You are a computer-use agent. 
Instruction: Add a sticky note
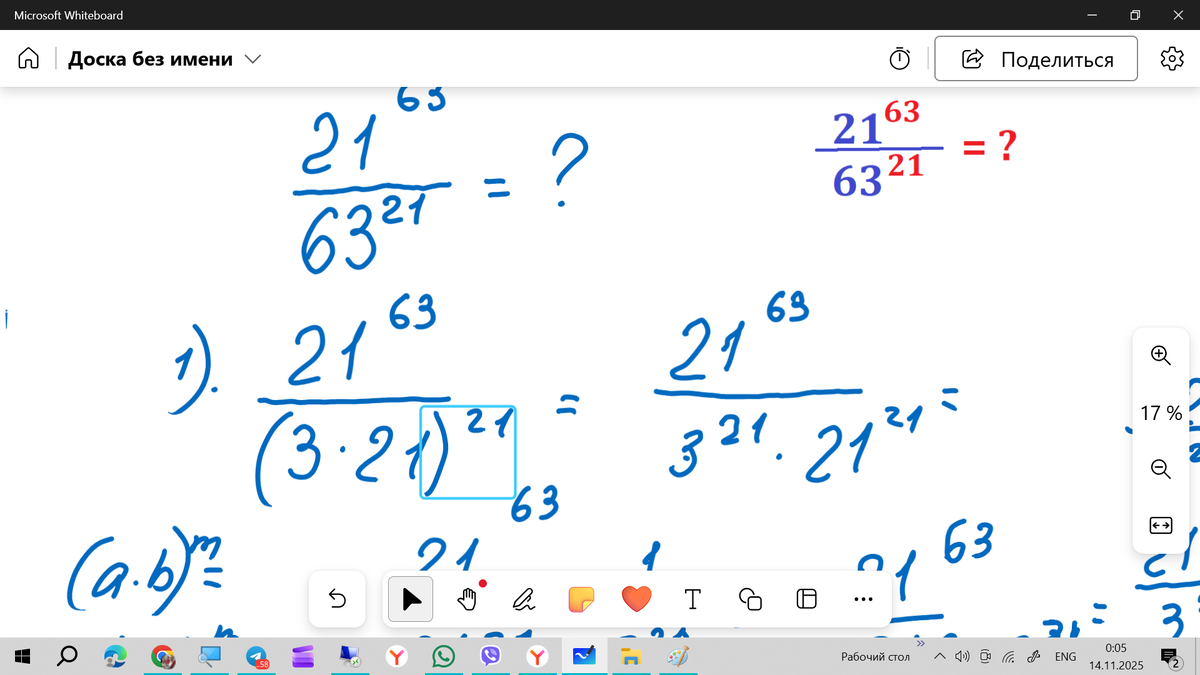click(580, 599)
